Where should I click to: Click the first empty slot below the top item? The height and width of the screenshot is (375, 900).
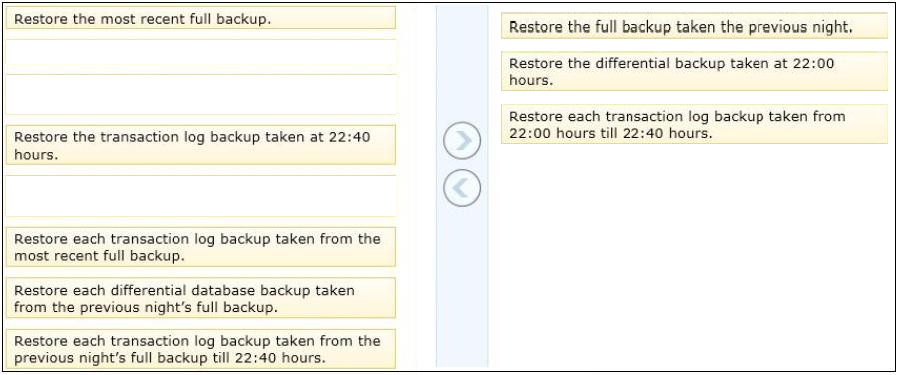point(201,57)
